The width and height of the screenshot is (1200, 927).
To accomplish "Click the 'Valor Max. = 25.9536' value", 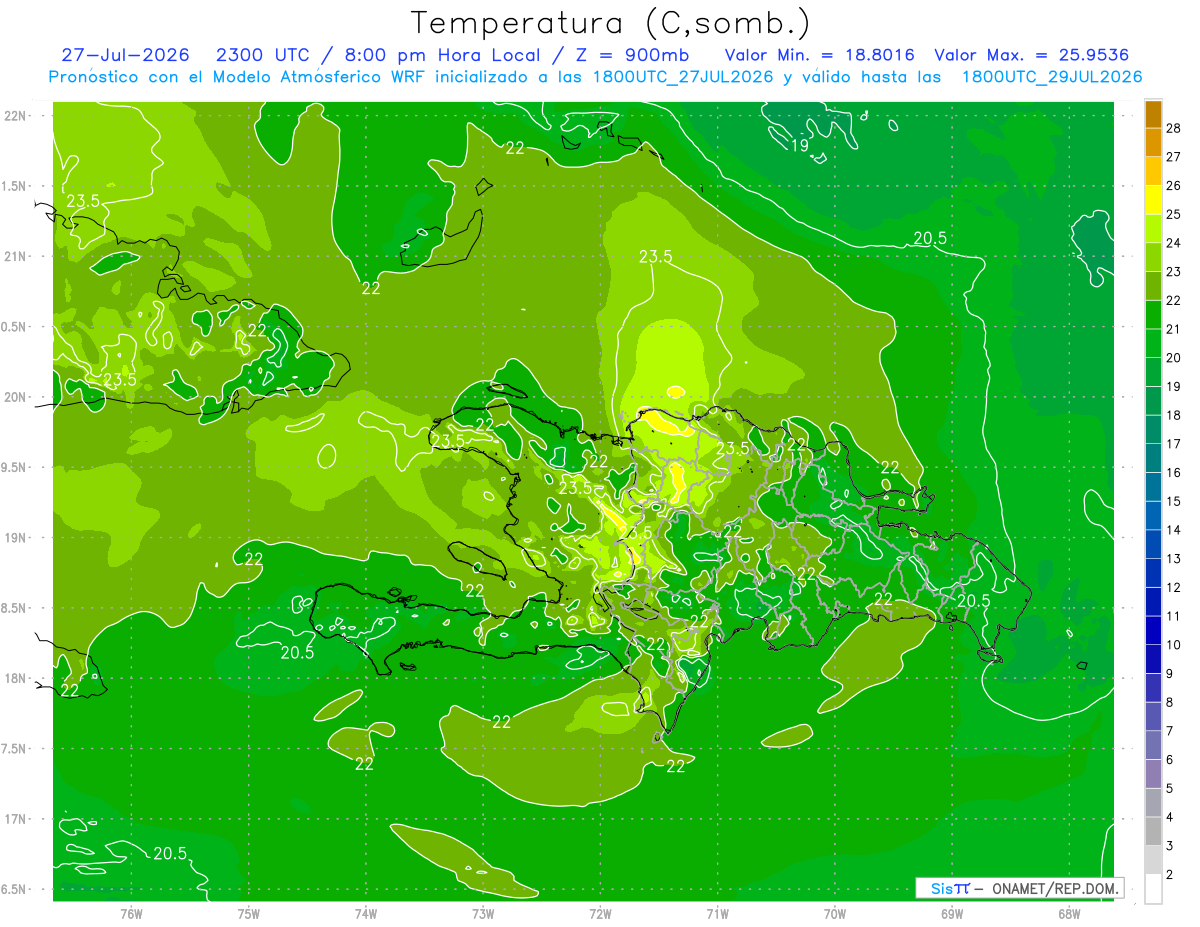I will (x=1032, y=55).
